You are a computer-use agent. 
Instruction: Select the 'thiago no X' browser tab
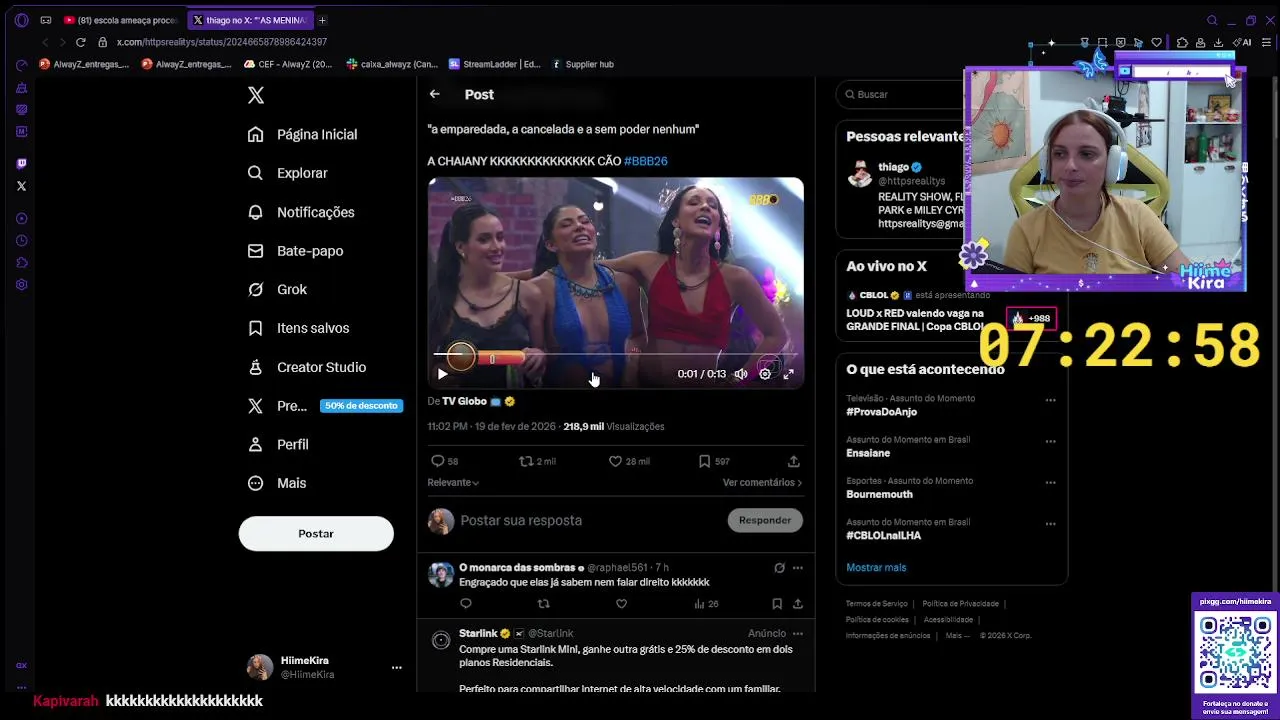[251, 20]
